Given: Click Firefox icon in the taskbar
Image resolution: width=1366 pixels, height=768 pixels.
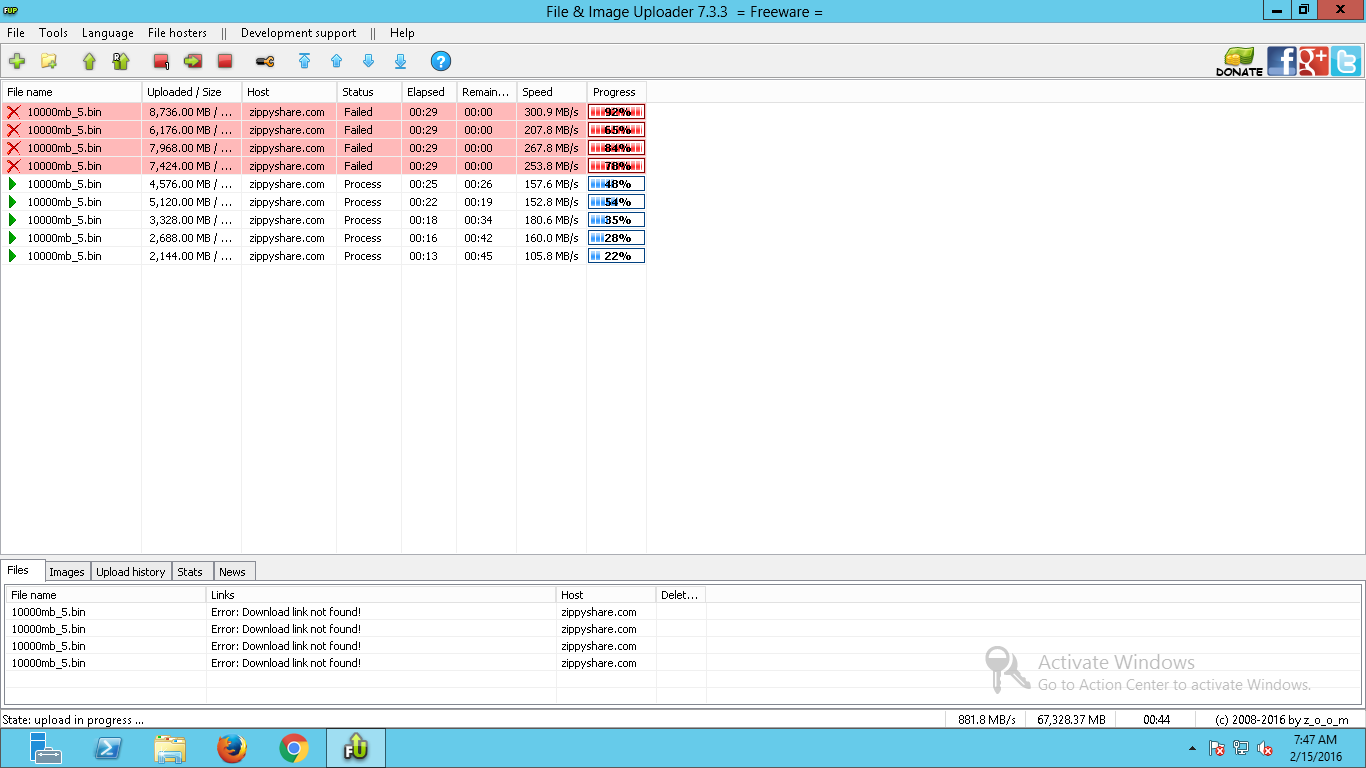Looking at the screenshot, I should click(232, 748).
